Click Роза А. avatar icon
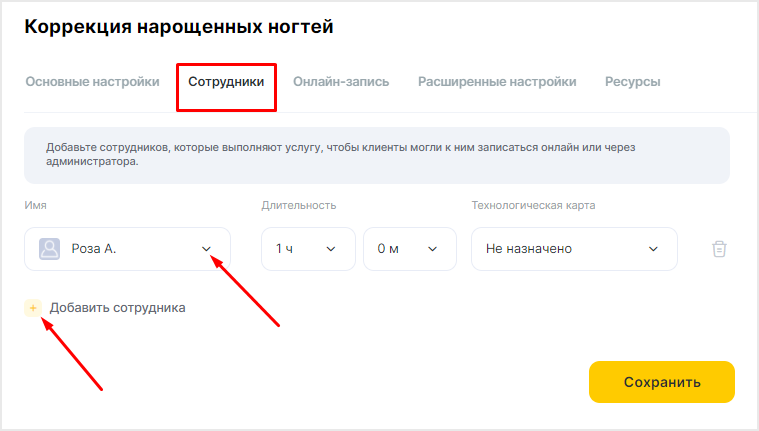Viewport: 759px width, 431px height. [x=49, y=249]
